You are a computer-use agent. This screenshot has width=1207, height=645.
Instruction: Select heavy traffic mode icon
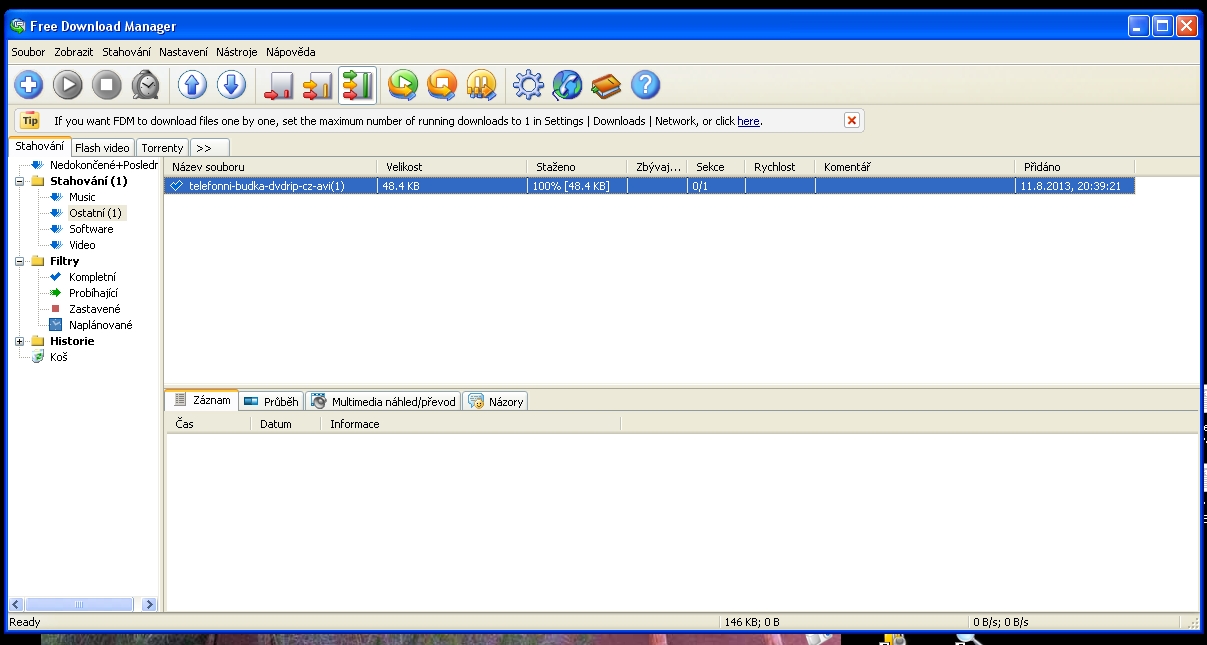click(357, 86)
